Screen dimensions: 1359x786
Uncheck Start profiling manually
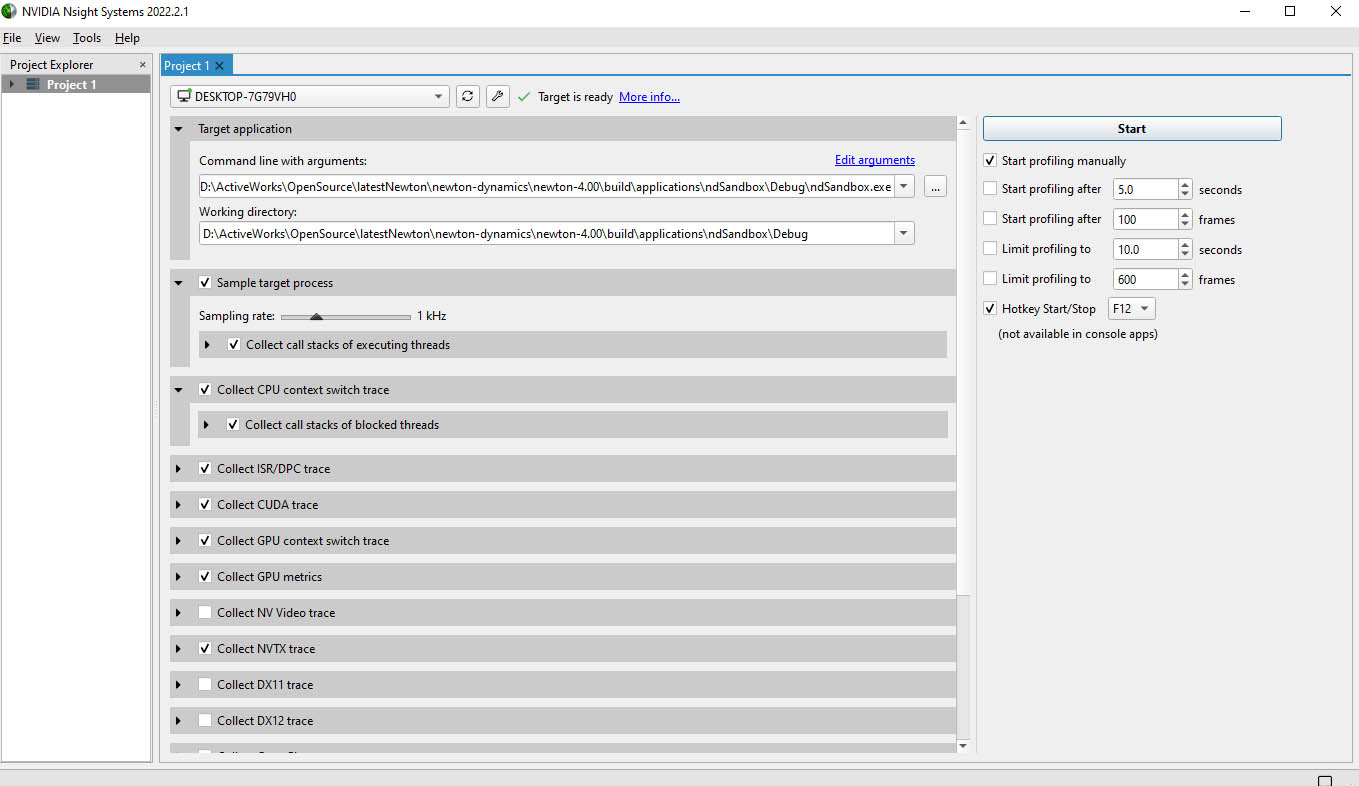coord(990,161)
